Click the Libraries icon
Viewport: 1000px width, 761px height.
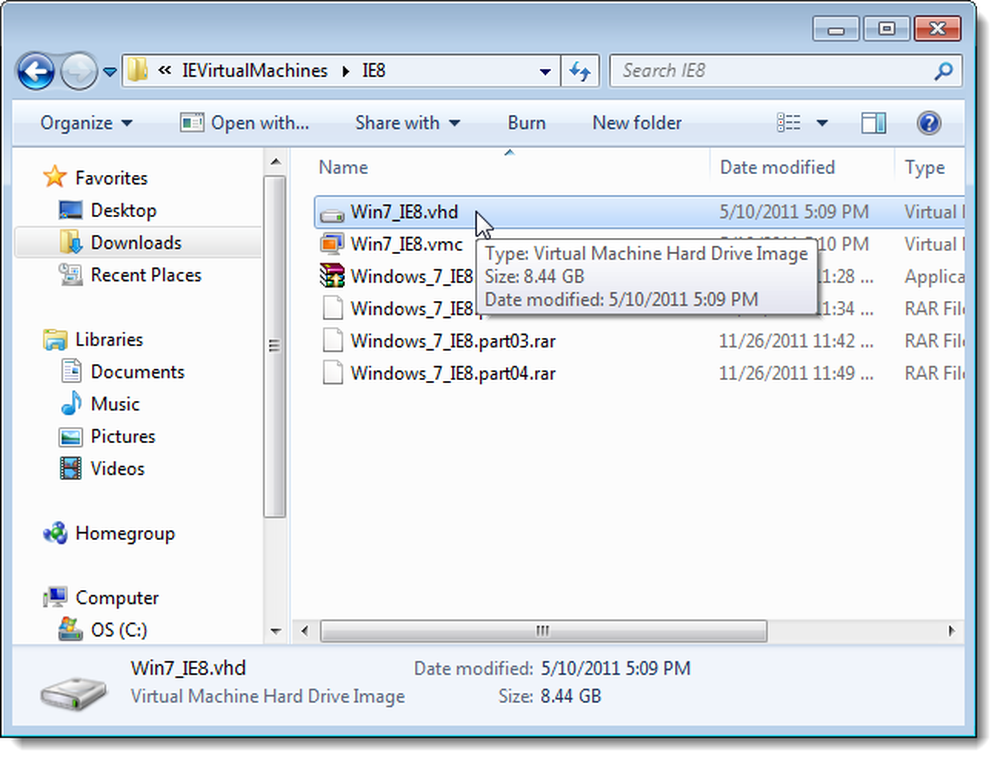[x=55, y=339]
